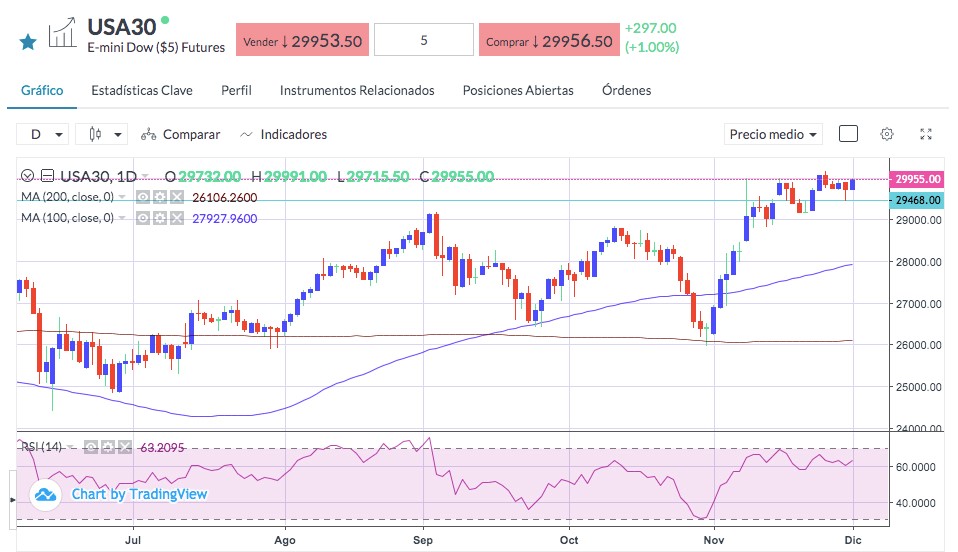Click the left-edge panel expand arrow
958x552 pixels.
[x=12, y=500]
